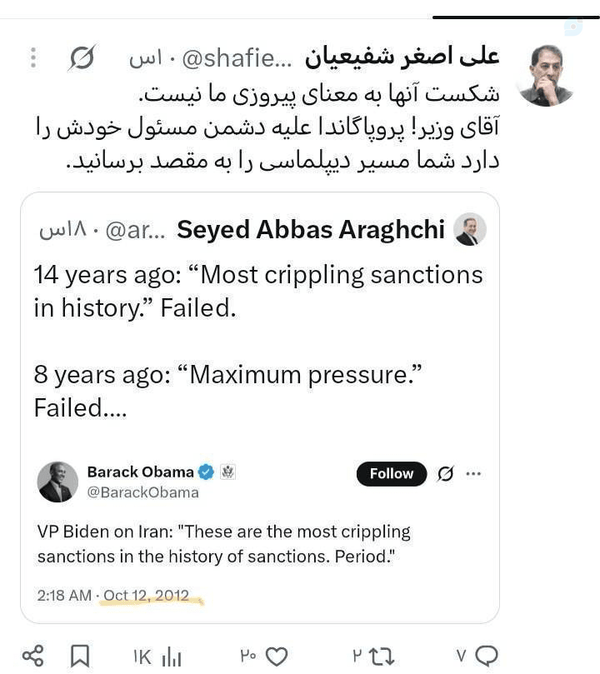The image size is (600, 674).
Task: Open Seyed Abbas Araghchi's avatar
Action: pyautogui.click(x=470, y=229)
